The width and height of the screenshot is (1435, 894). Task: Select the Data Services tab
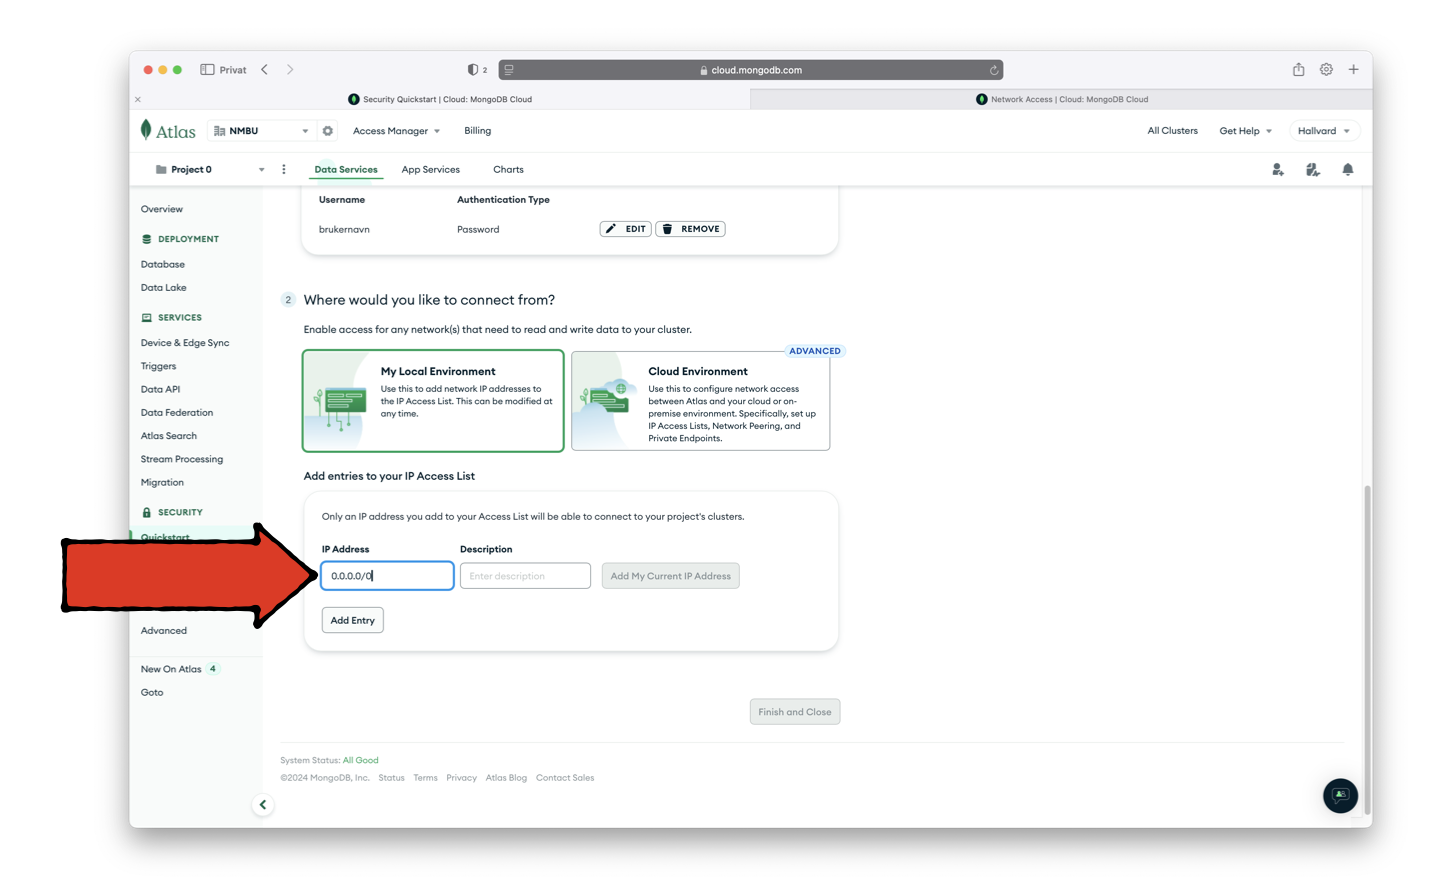(346, 170)
